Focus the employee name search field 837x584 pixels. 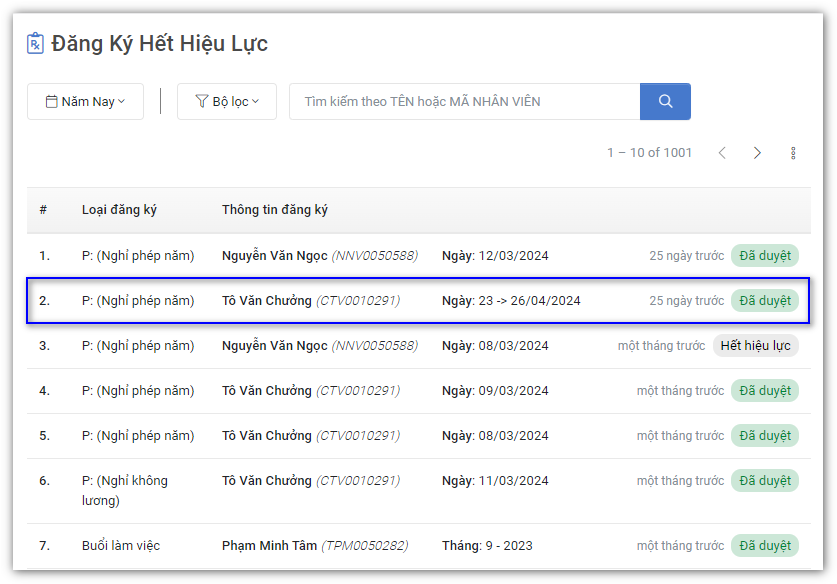click(464, 101)
